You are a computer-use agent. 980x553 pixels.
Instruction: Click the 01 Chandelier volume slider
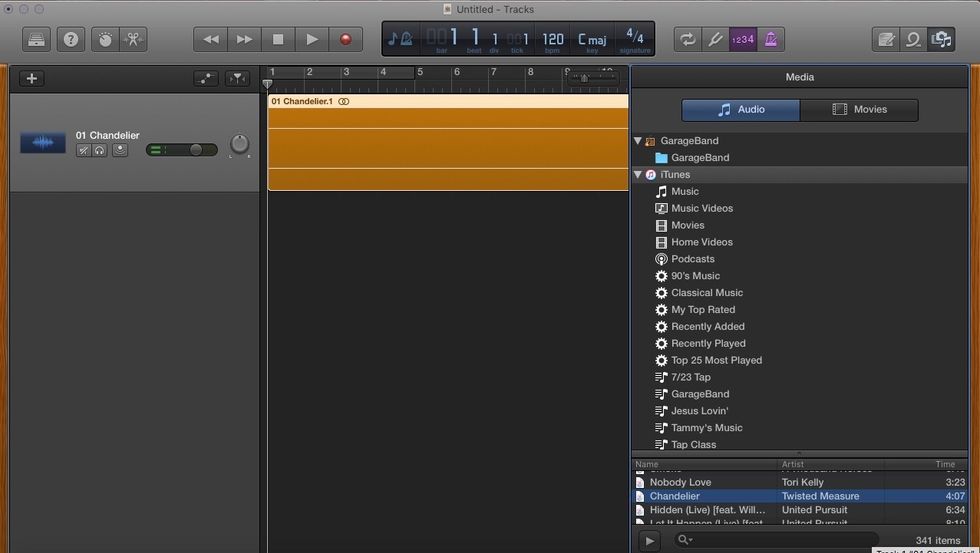[181, 150]
